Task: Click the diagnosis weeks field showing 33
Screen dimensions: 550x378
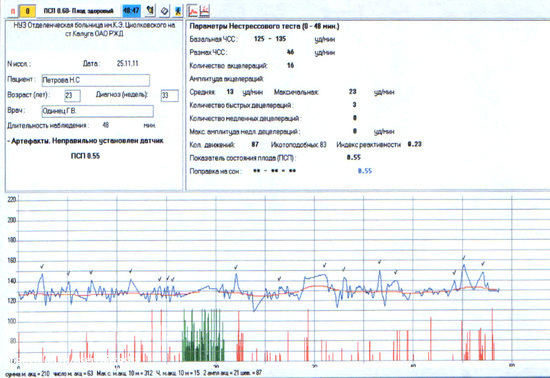Action: click(169, 96)
